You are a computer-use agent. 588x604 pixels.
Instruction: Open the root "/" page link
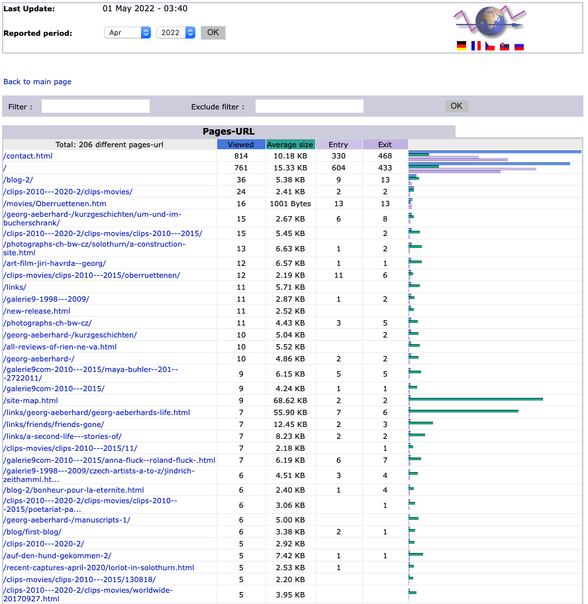pyautogui.click(x=5, y=168)
